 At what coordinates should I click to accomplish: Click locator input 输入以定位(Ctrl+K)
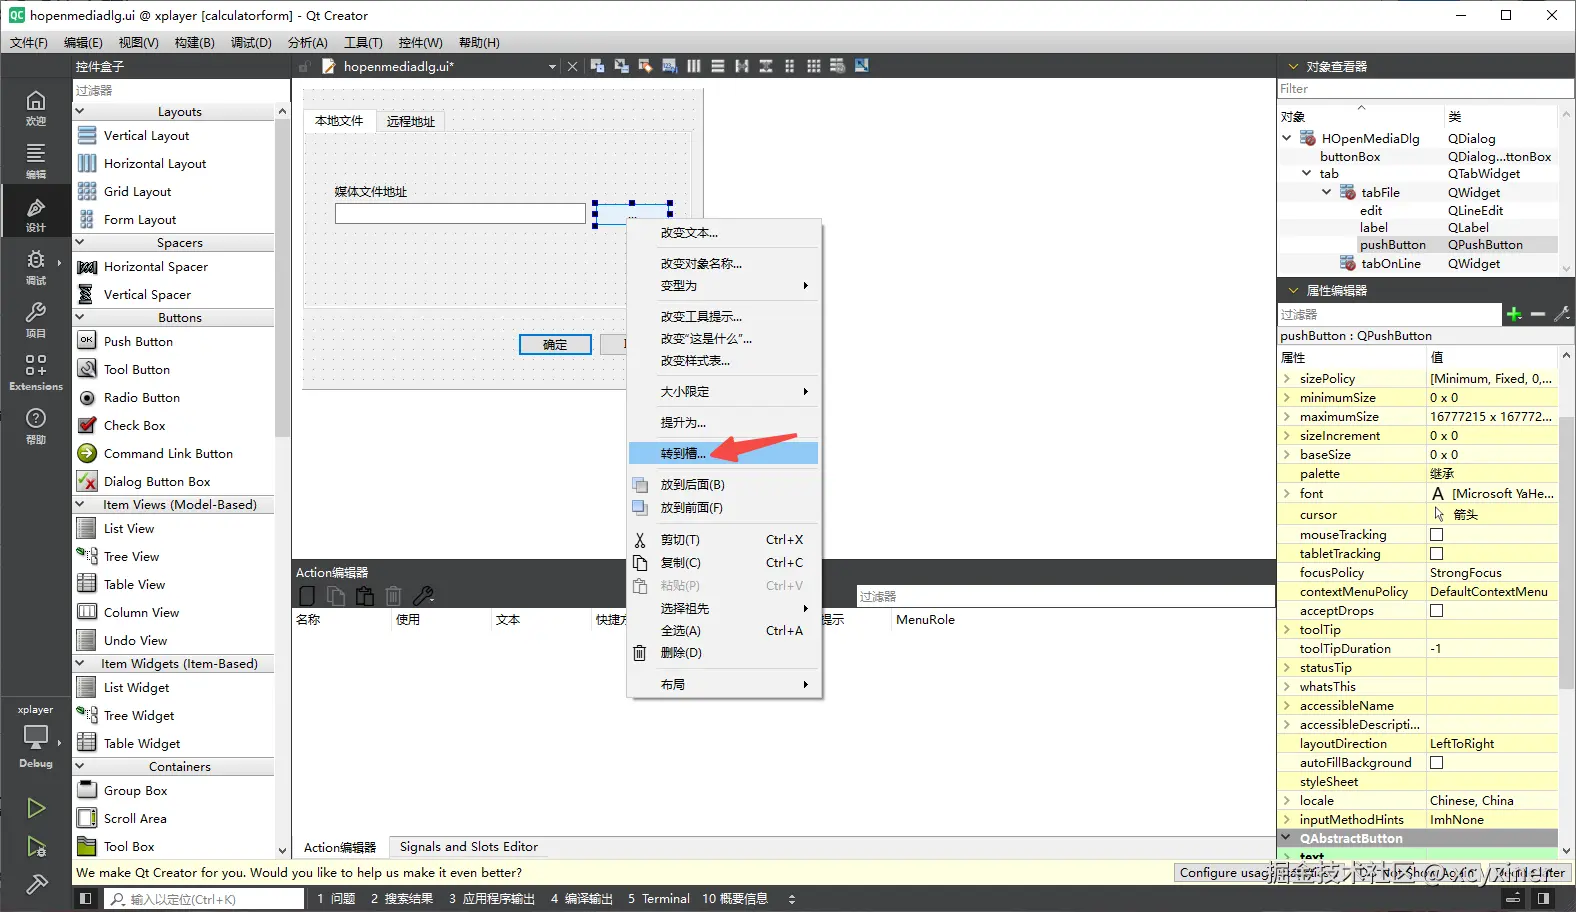pyautogui.click(x=204, y=899)
